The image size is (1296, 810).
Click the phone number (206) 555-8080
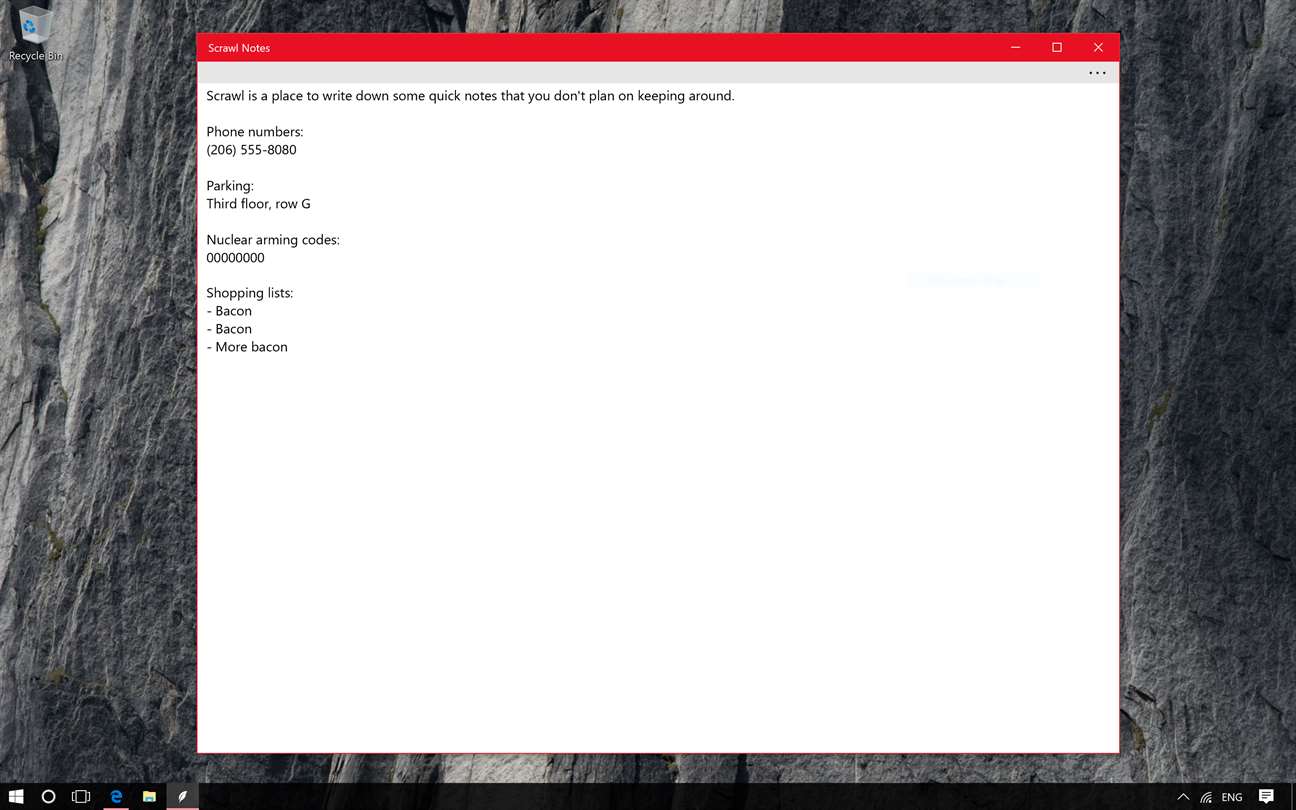point(251,150)
